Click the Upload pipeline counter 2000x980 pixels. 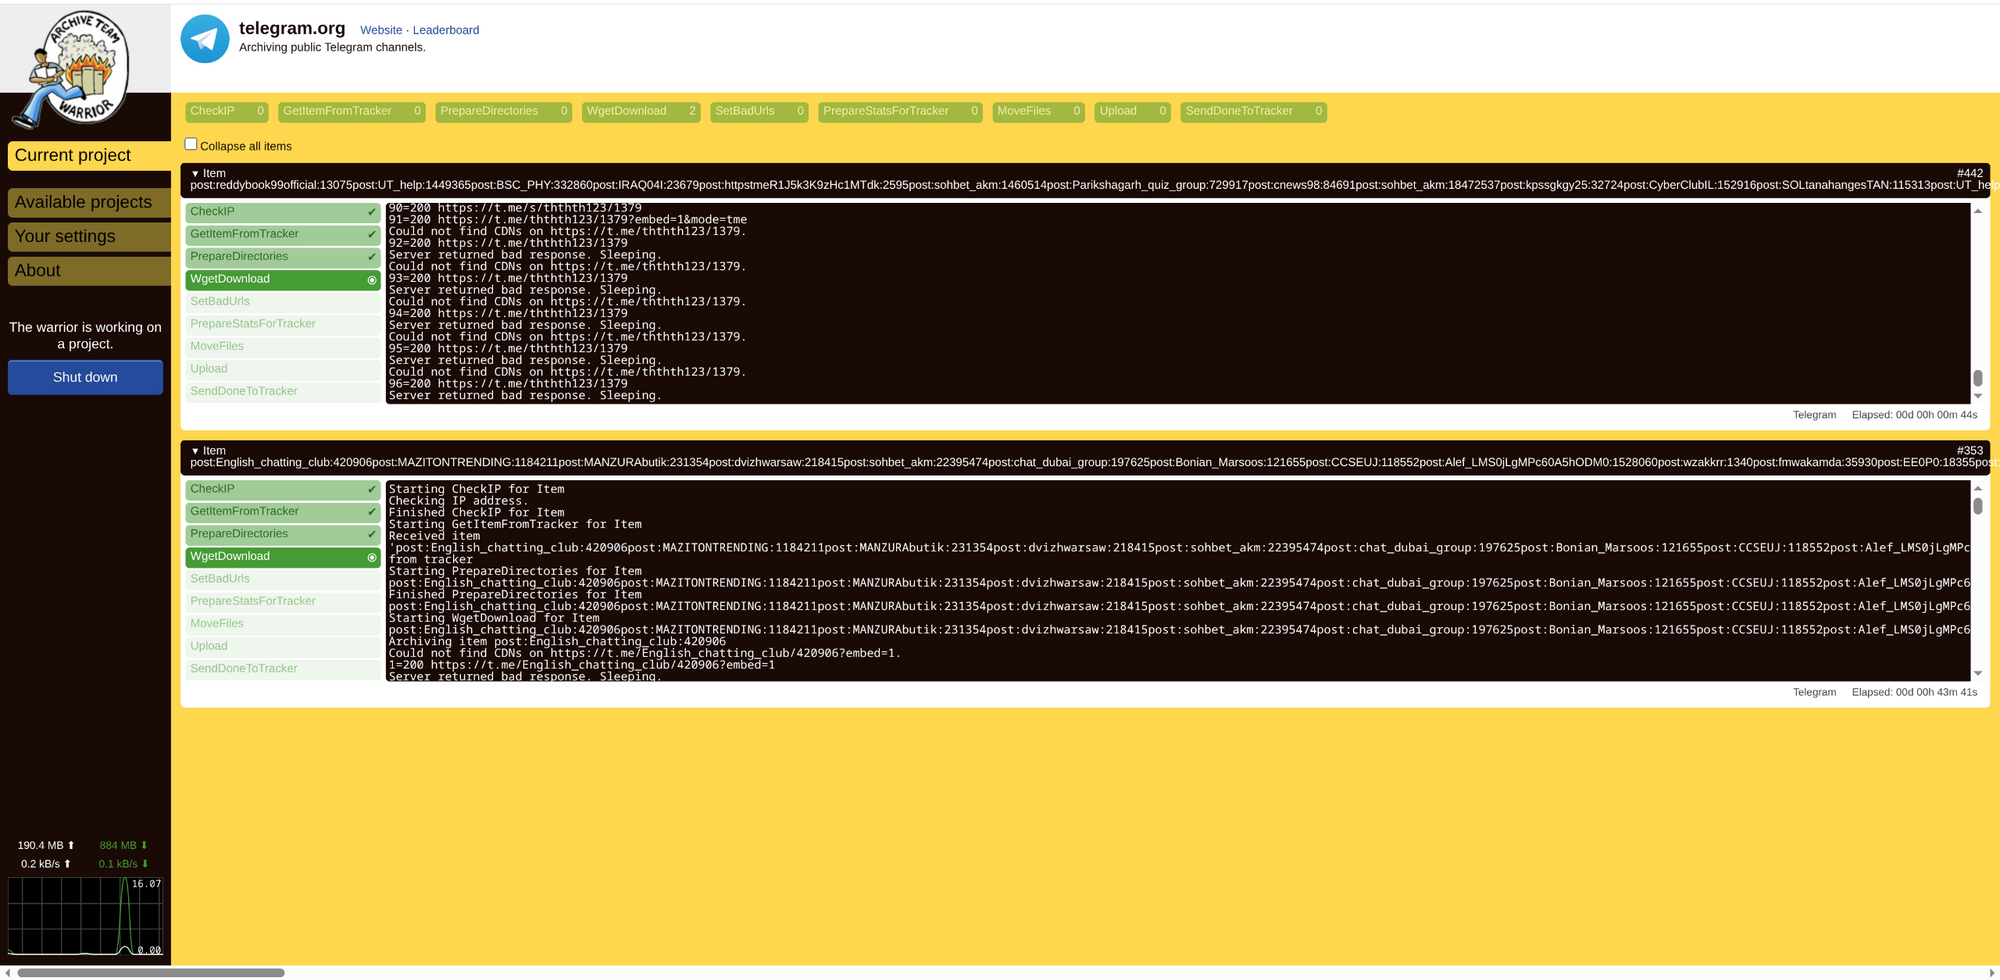[x=1132, y=112]
